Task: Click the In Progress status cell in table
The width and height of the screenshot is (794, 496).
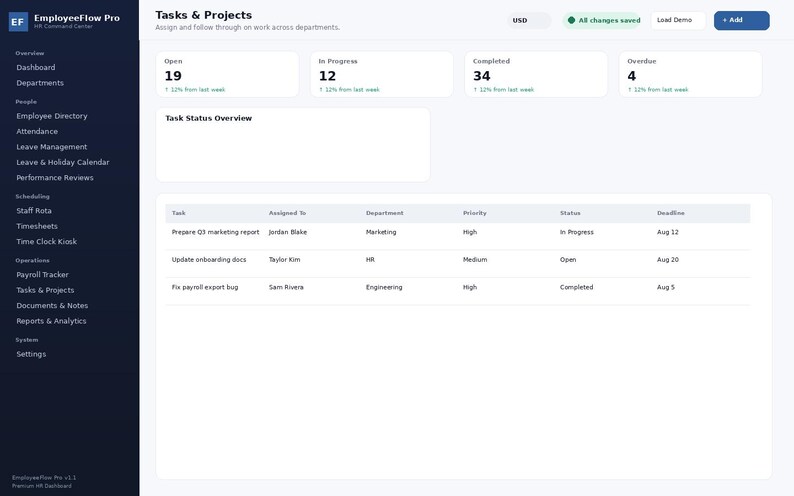Action: [x=577, y=232]
